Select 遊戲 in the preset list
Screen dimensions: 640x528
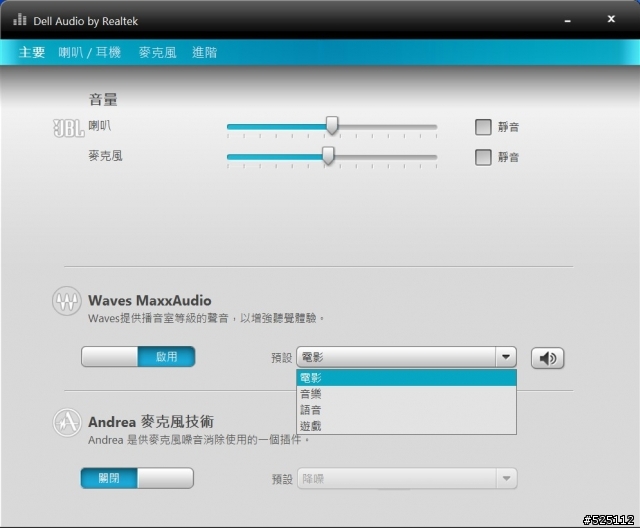[x=407, y=426]
